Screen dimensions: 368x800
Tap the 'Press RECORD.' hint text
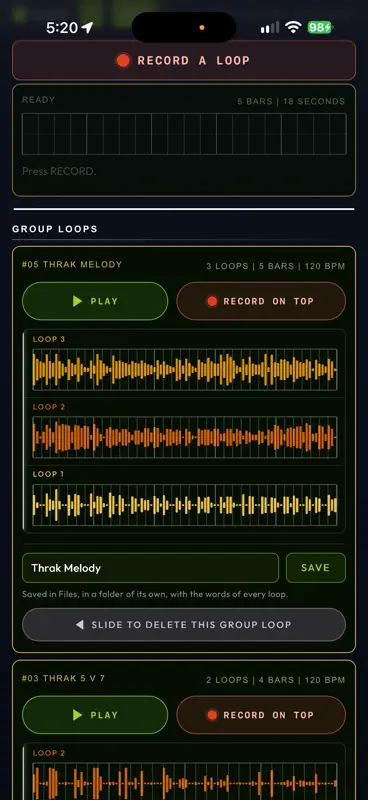coord(59,171)
